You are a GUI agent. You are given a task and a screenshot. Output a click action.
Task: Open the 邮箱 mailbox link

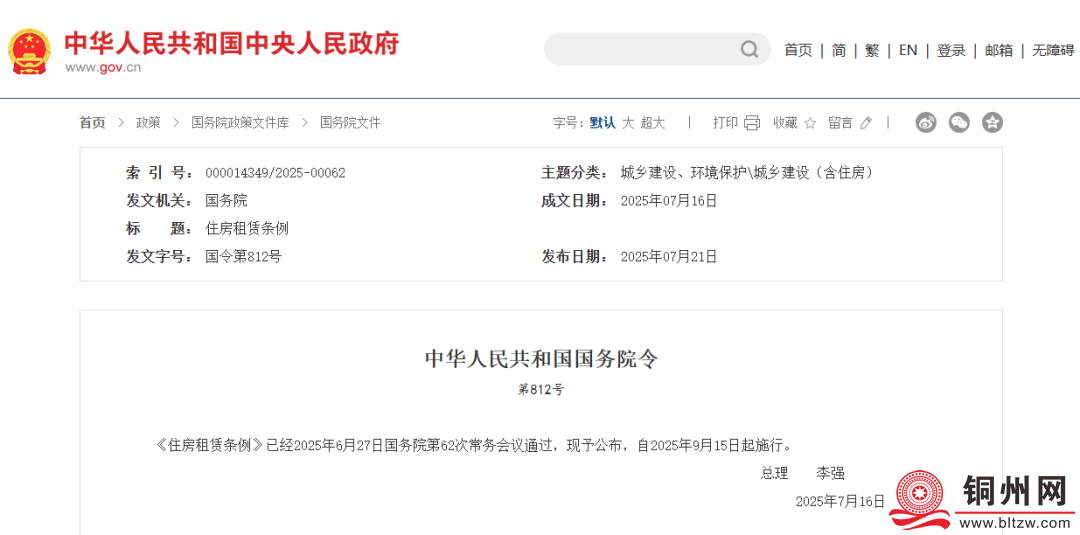coord(999,50)
